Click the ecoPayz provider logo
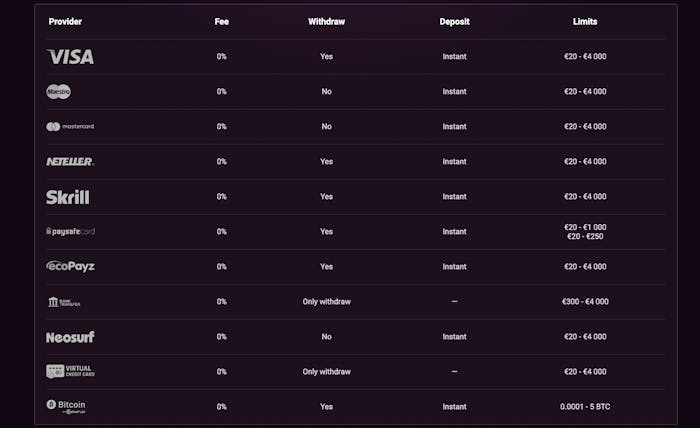700x428 pixels. tap(70, 266)
